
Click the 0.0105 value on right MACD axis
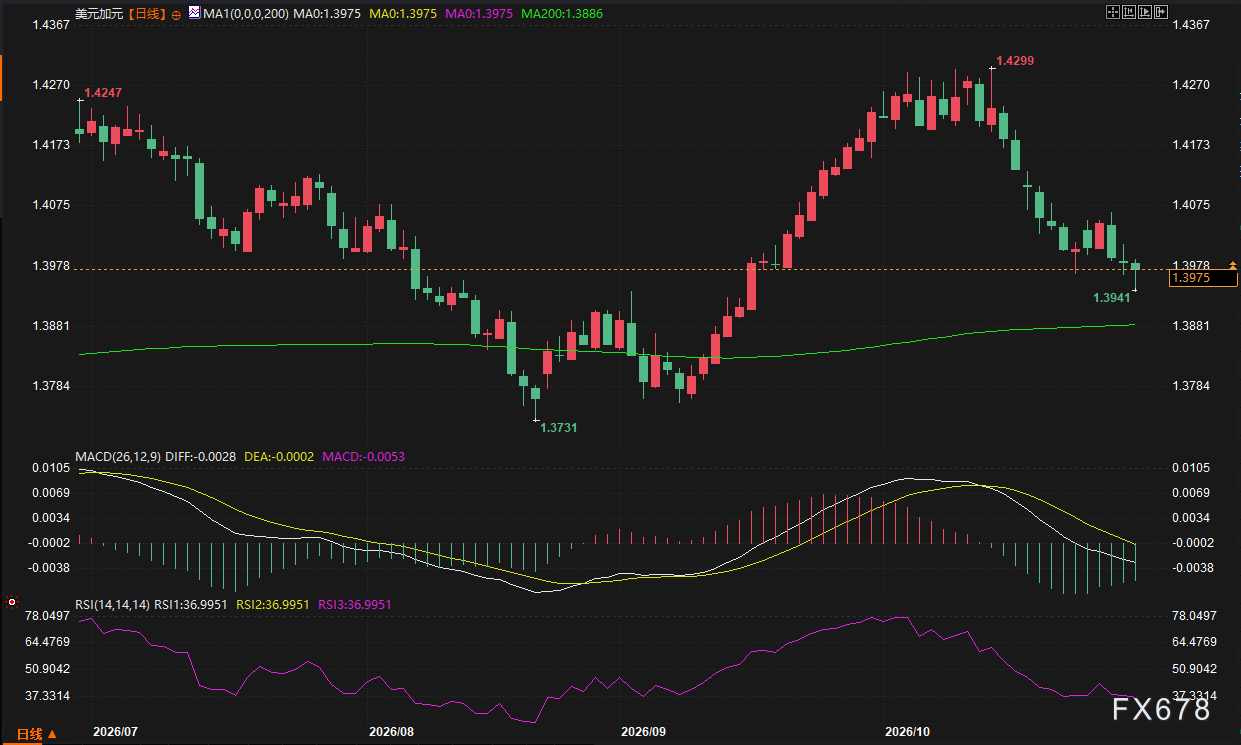point(1191,468)
